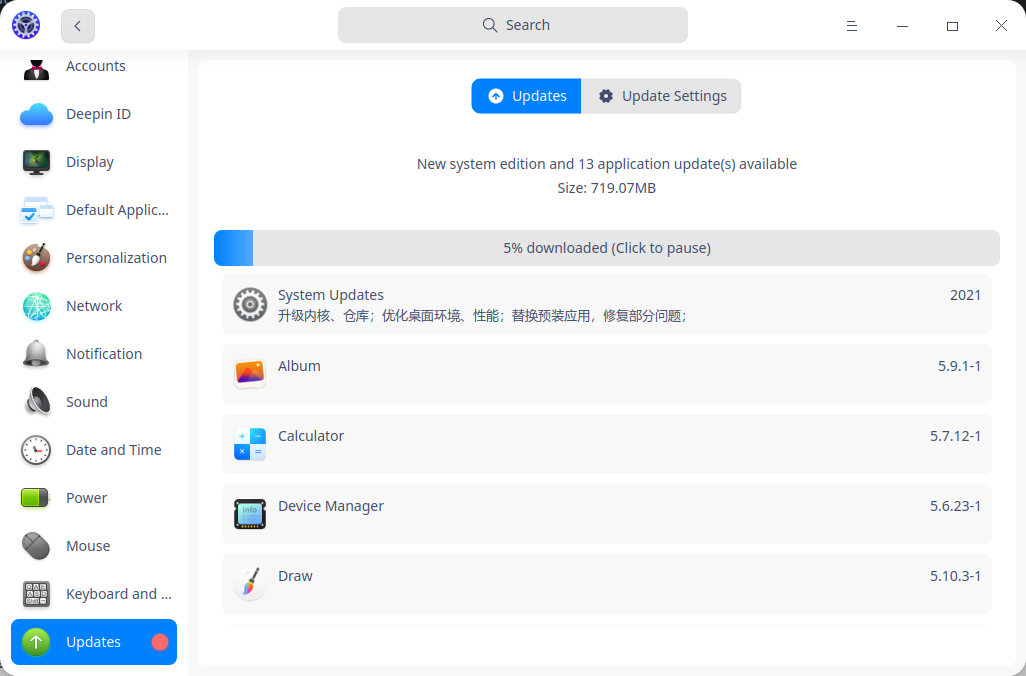Click the Size: 719.07MB text
This screenshot has height=676, width=1026.
[x=607, y=188]
